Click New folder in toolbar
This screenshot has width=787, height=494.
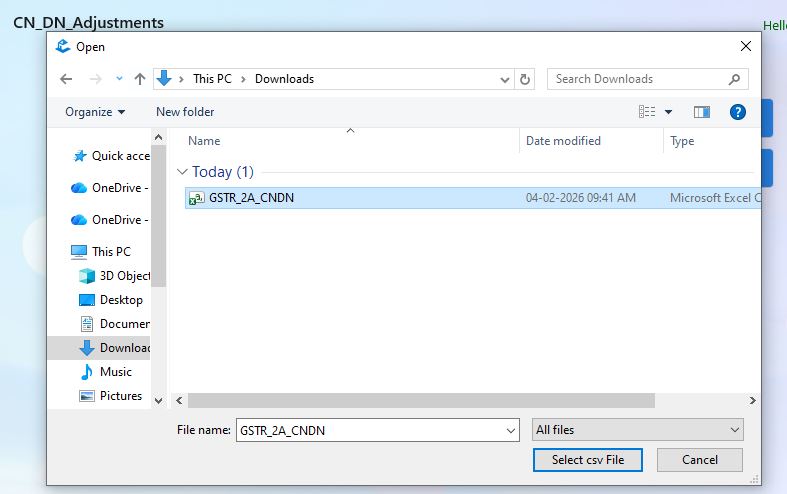pos(185,112)
